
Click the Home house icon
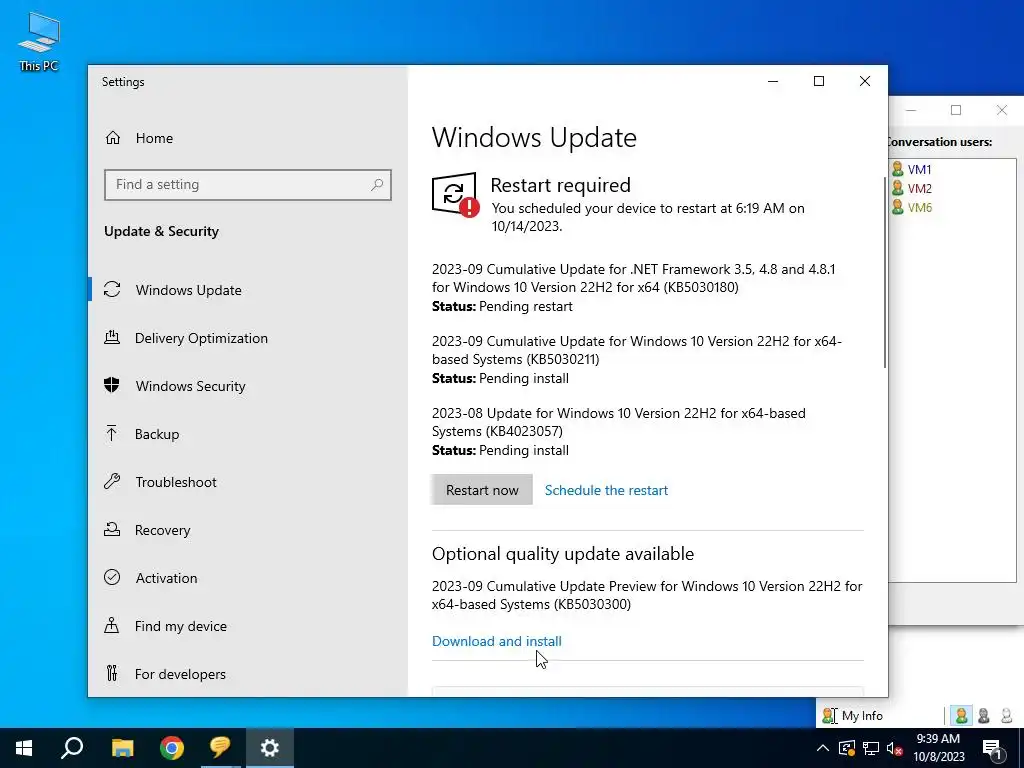113,138
